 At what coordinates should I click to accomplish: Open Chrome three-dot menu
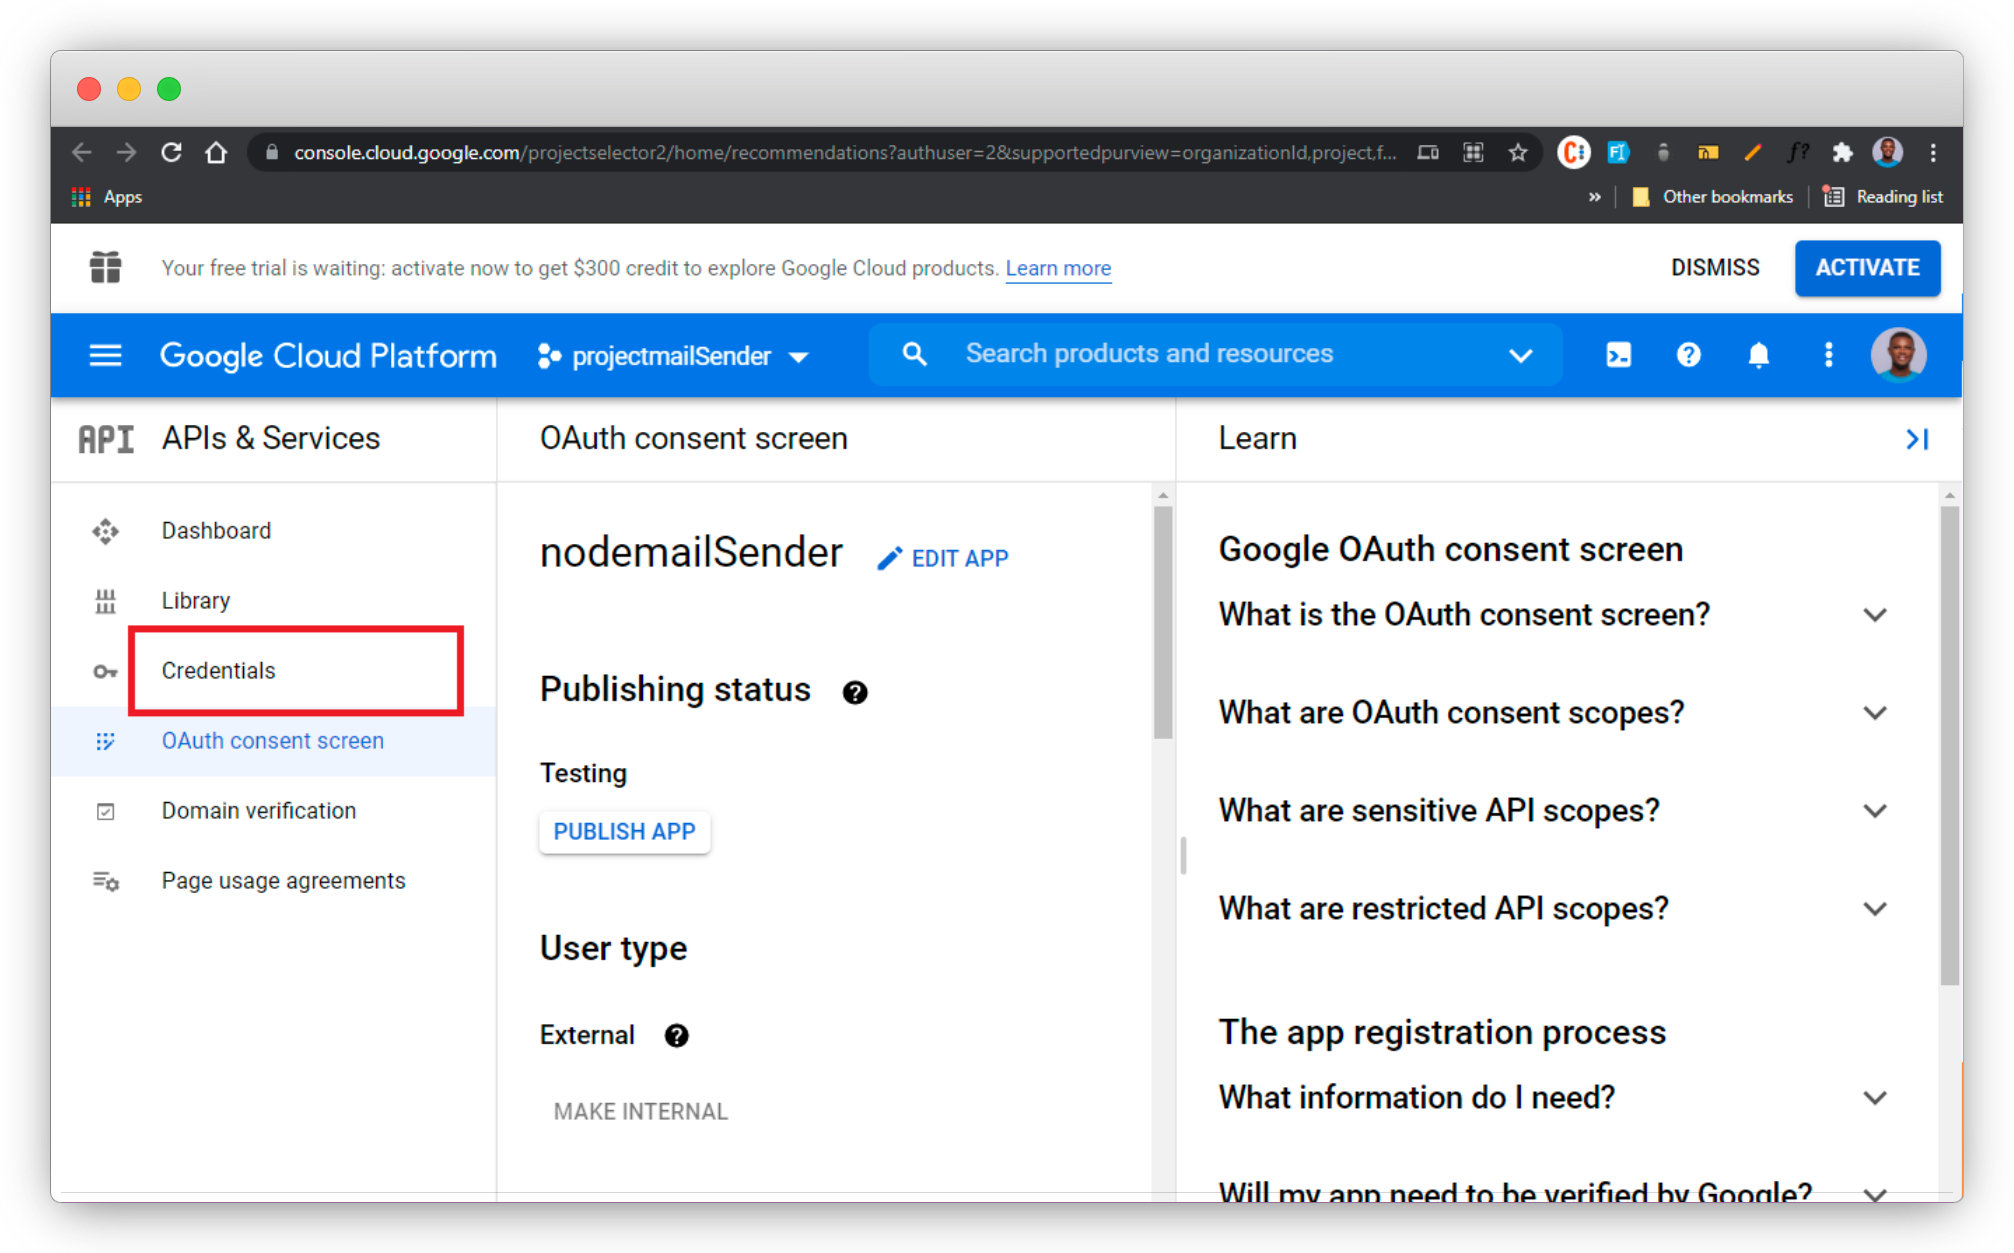[x=1933, y=152]
